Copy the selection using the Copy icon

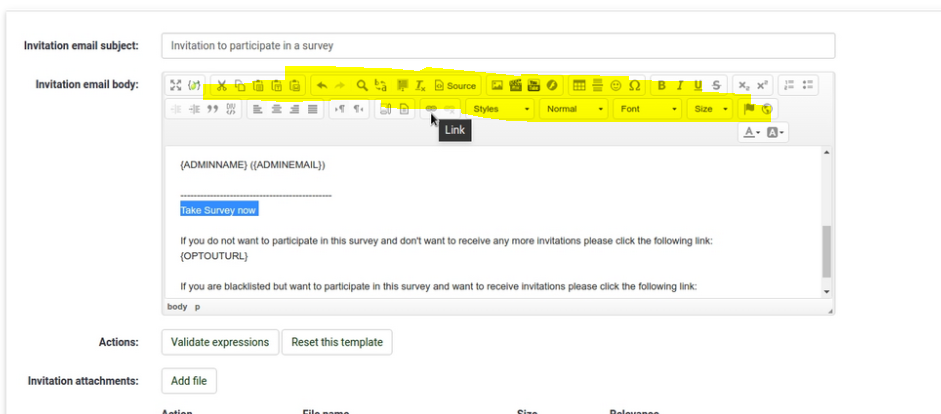239,85
